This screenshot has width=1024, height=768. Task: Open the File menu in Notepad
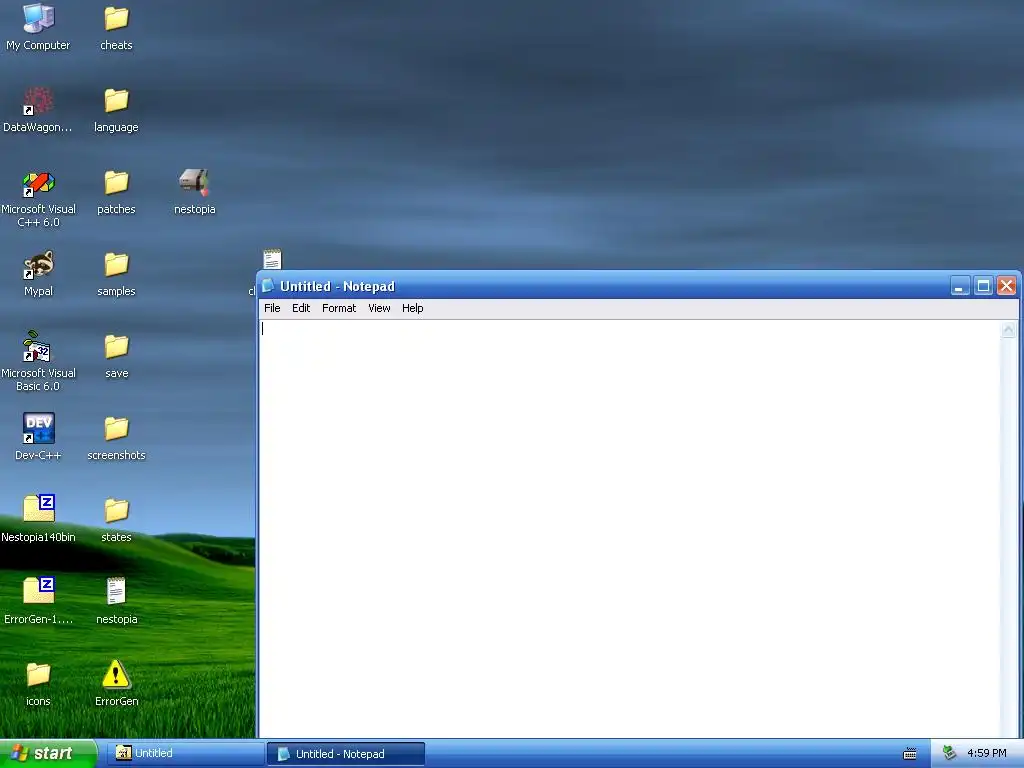click(272, 308)
